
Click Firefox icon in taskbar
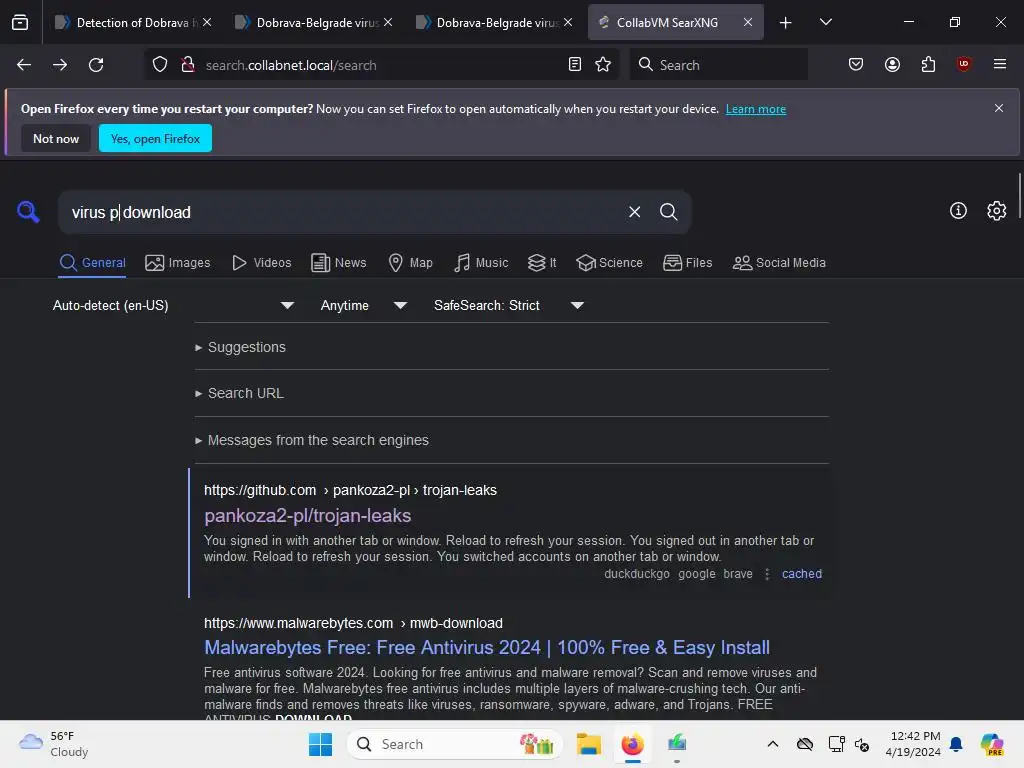coord(632,744)
